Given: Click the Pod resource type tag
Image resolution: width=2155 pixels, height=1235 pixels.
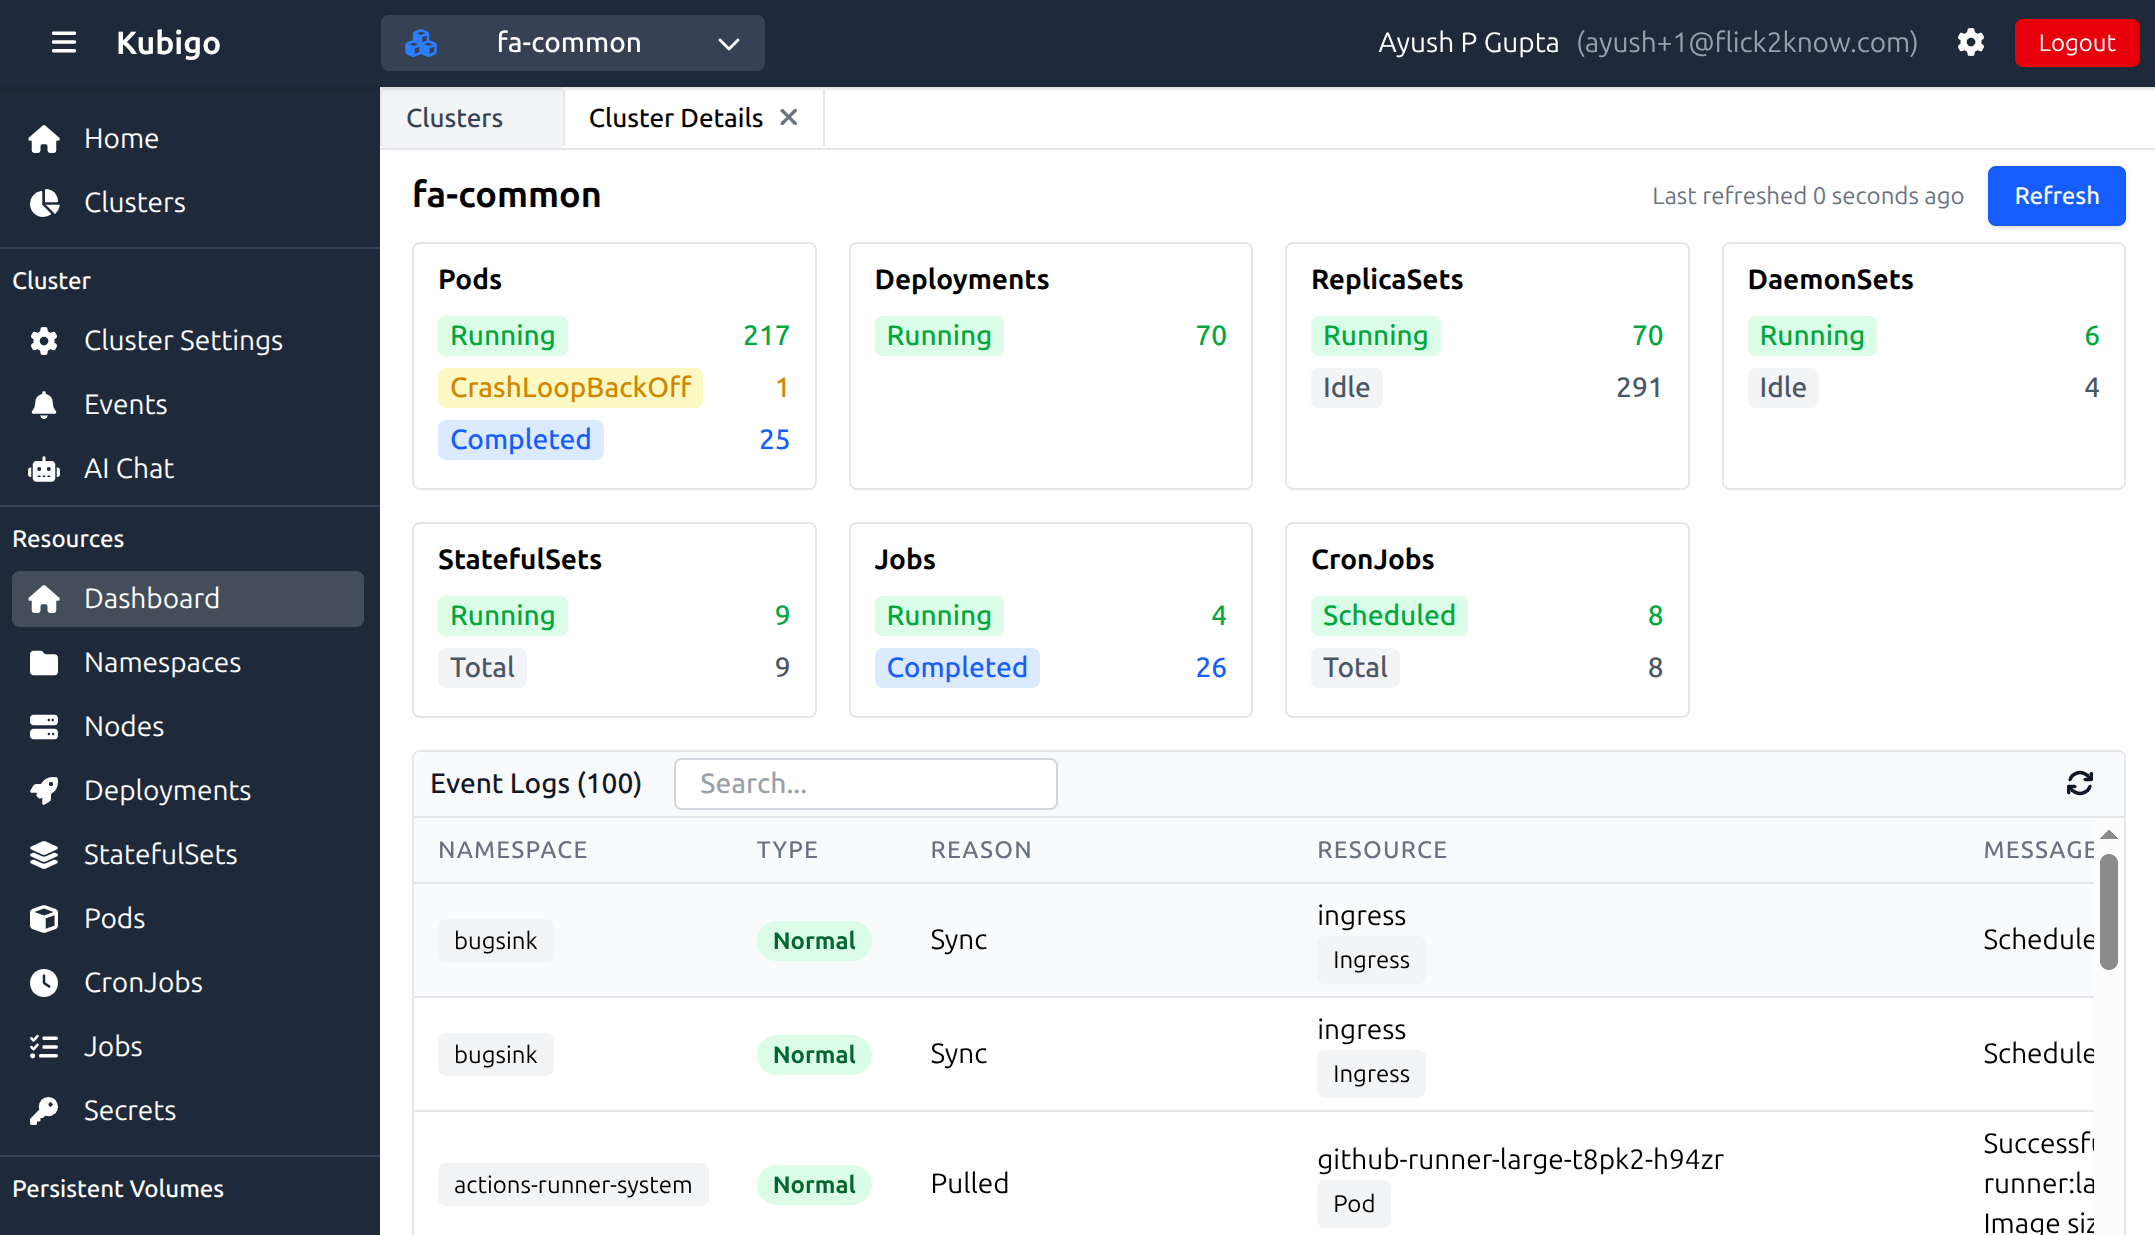Looking at the screenshot, I should 1354,1204.
